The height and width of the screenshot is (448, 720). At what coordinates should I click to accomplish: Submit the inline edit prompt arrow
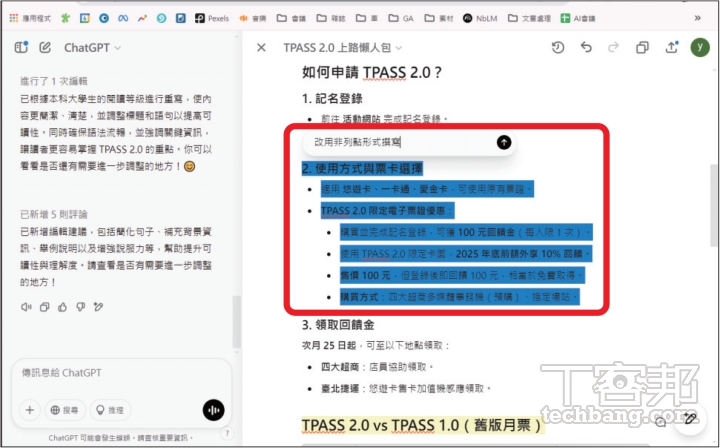pos(504,142)
